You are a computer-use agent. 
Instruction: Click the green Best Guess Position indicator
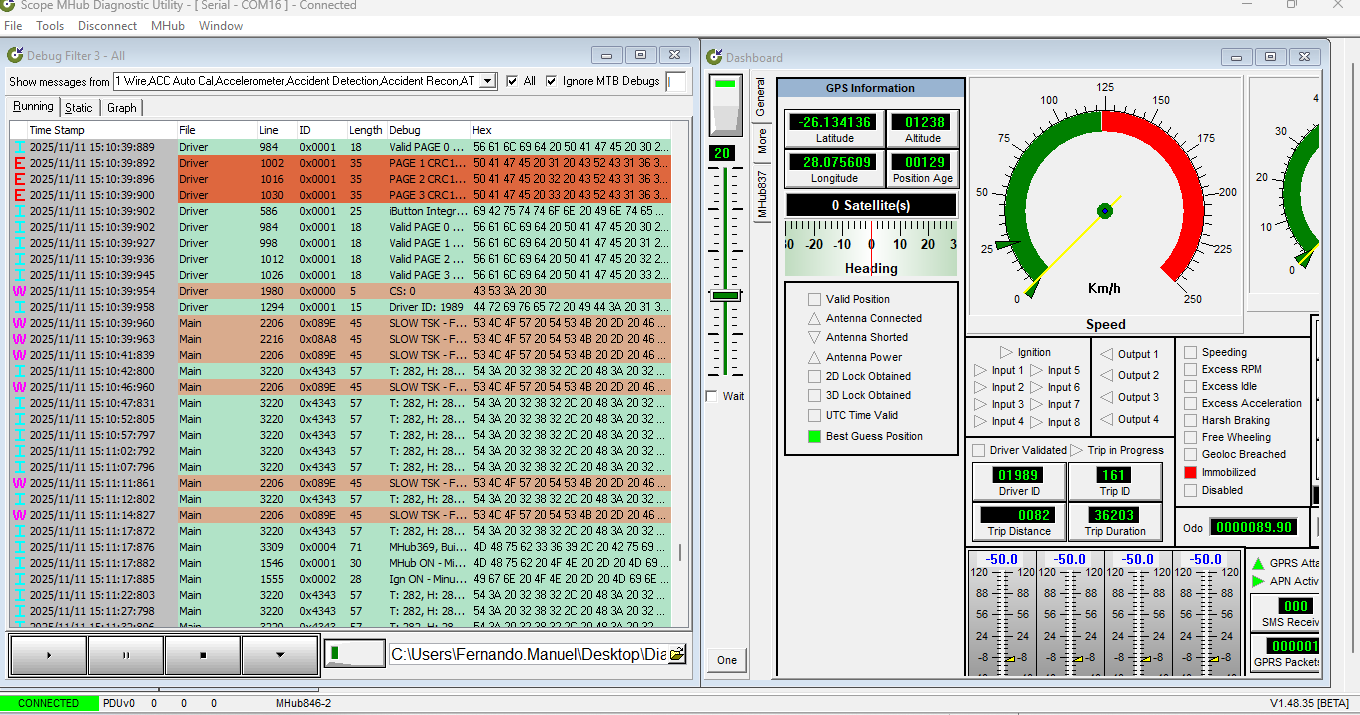tap(814, 436)
